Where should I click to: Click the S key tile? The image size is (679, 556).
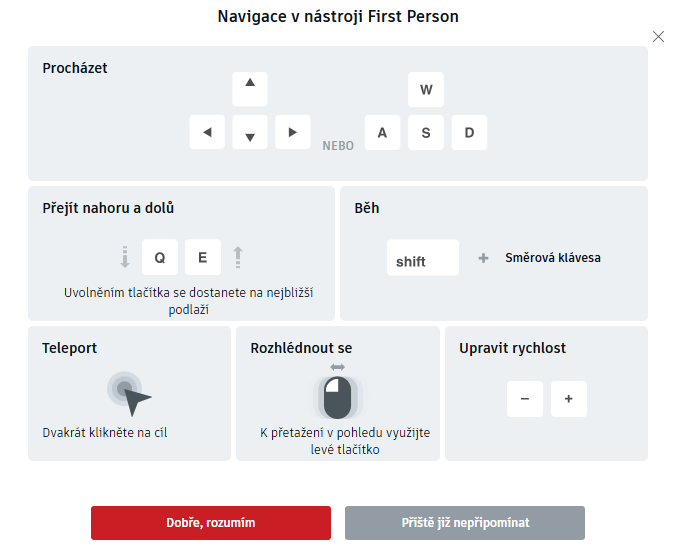point(426,133)
